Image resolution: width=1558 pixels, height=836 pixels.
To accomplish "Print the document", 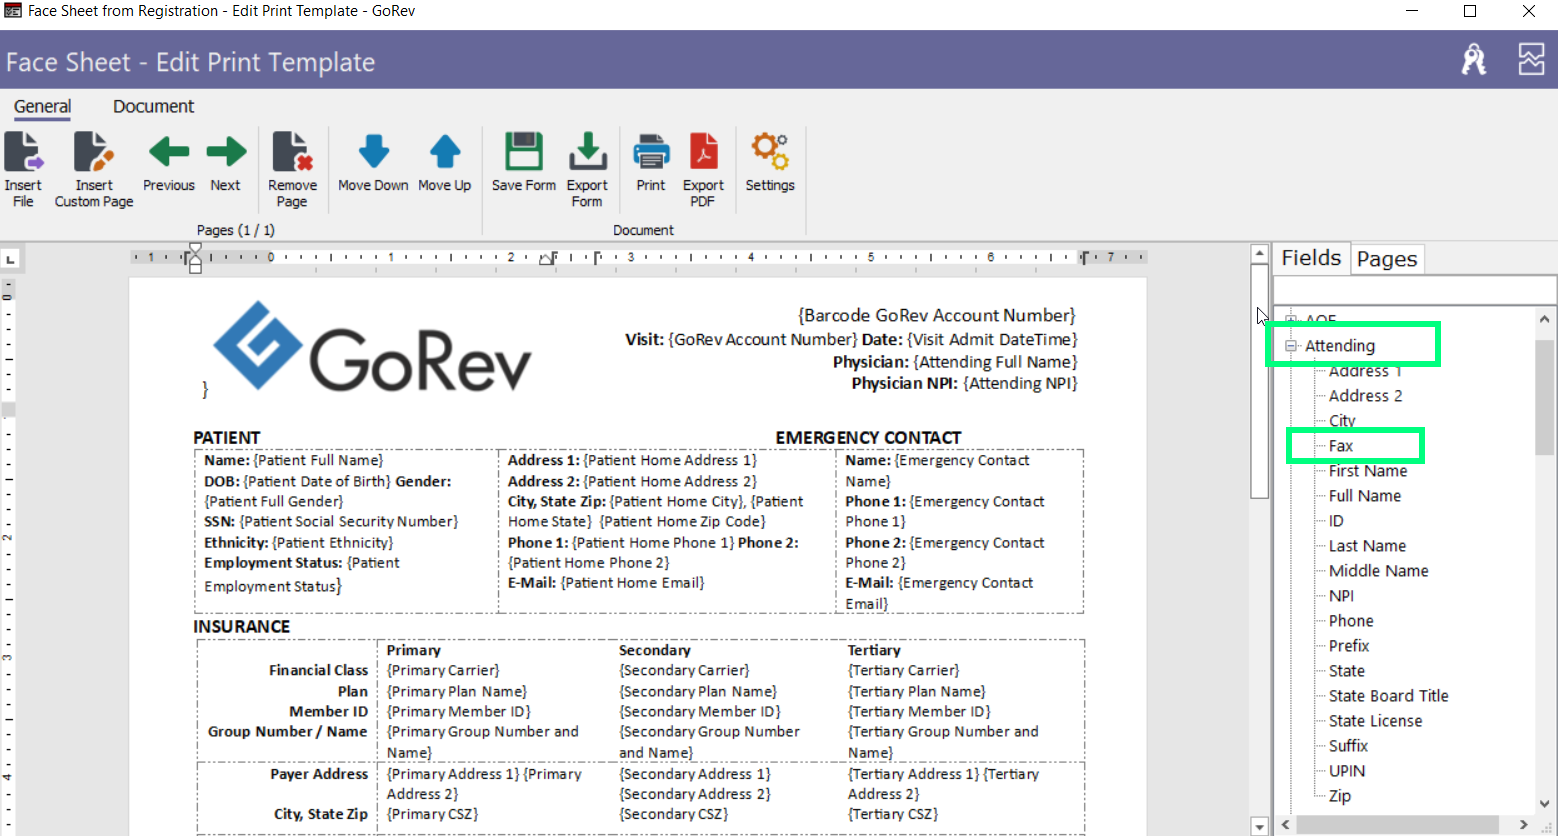I will [x=651, y=152].
